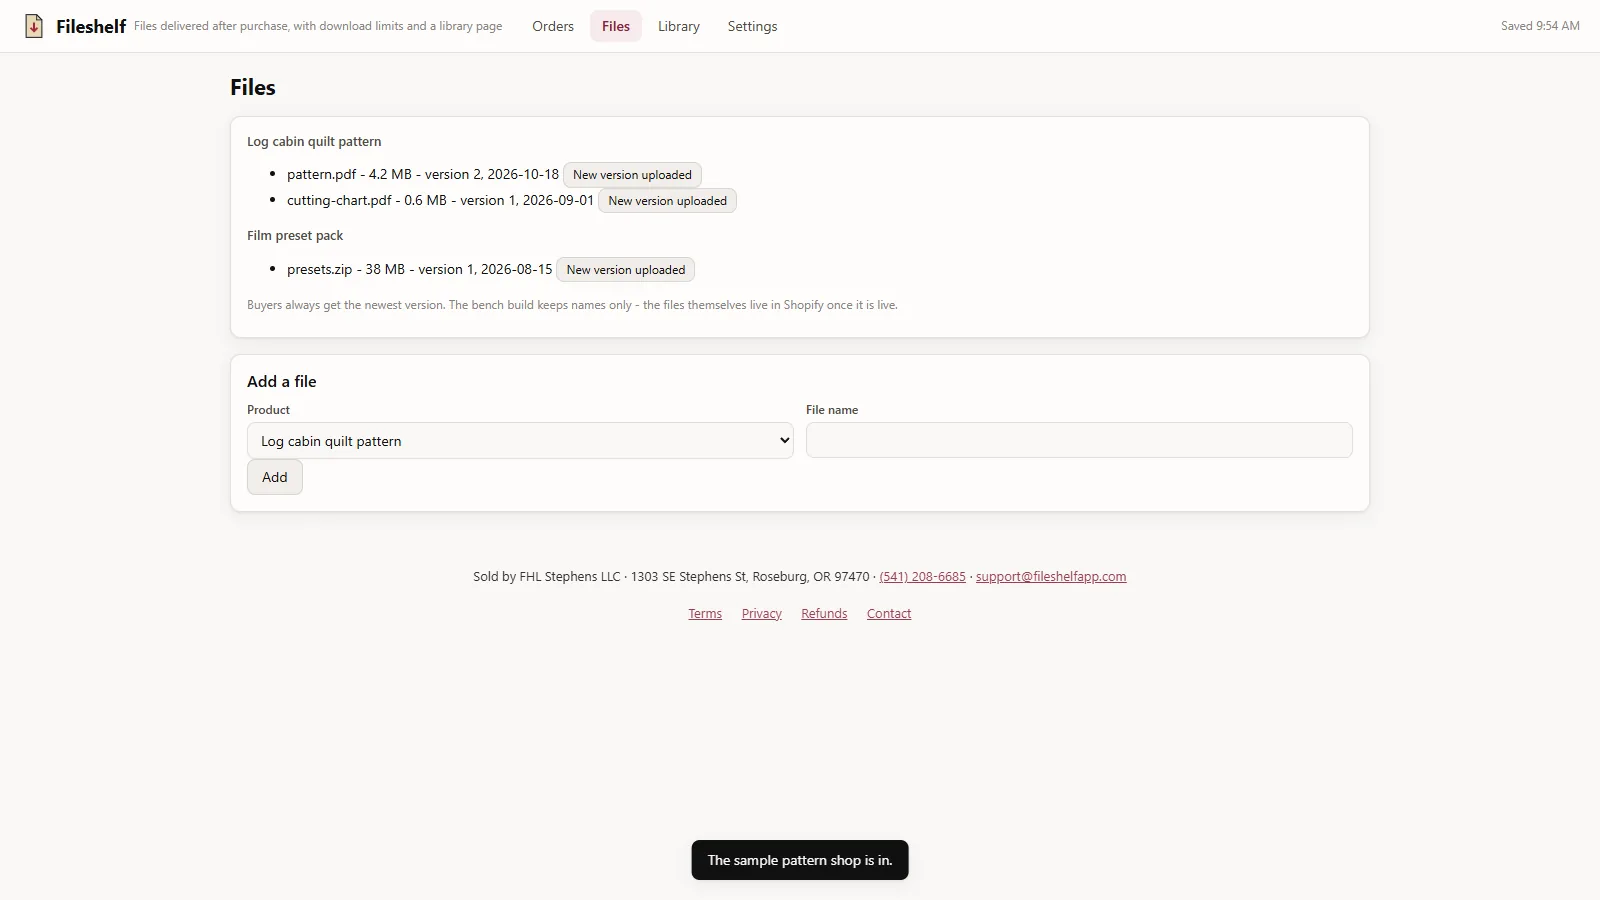The height and width of the screenshot is (900, 1600).
Task: Click New version uploaded for pattern.pdf
Action: point(632,175)
